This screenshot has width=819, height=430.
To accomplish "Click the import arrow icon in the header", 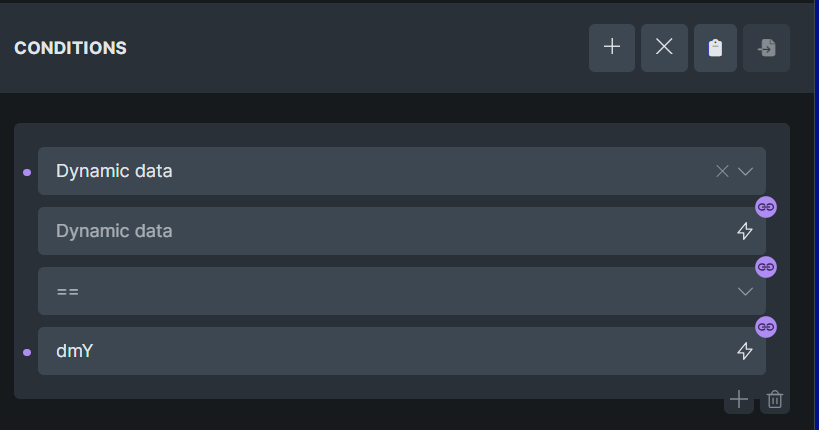I will 766,48.
